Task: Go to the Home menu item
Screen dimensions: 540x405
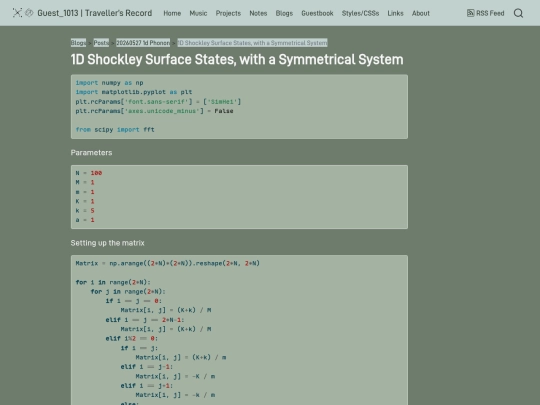Action: (172, 13)
